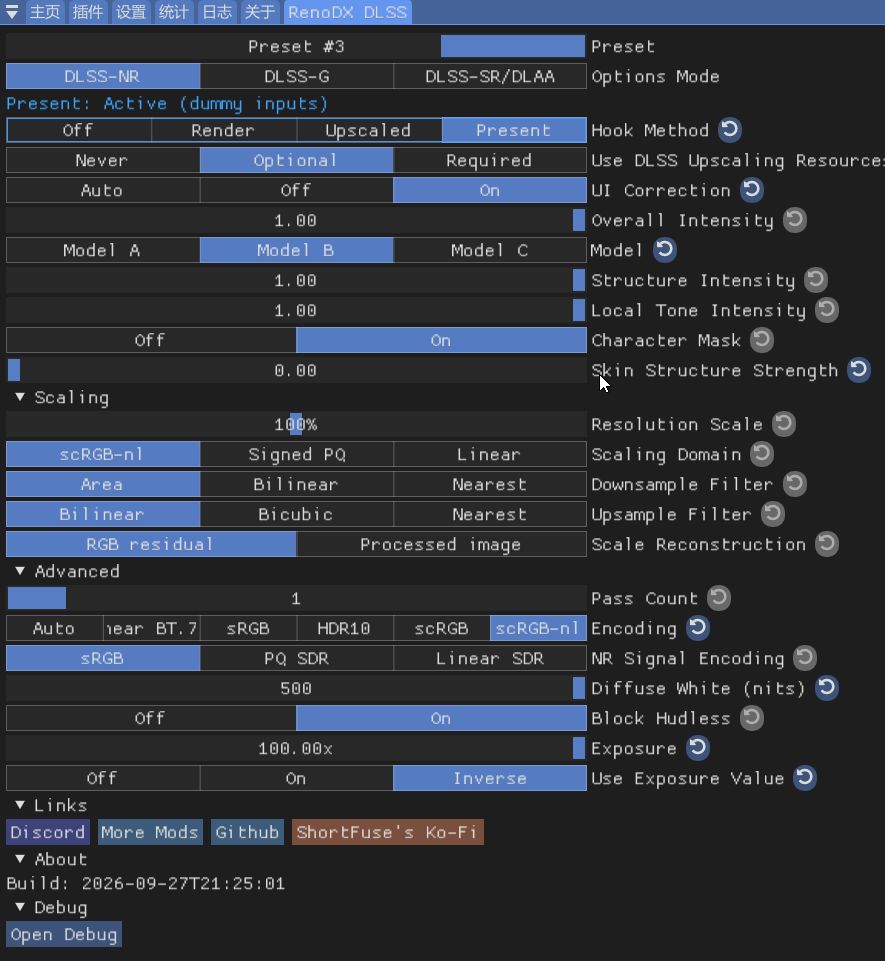Click the Resolution Scale reset icon
The height and width of the screenshot is (961, 885).
click(x=784, y=424)
